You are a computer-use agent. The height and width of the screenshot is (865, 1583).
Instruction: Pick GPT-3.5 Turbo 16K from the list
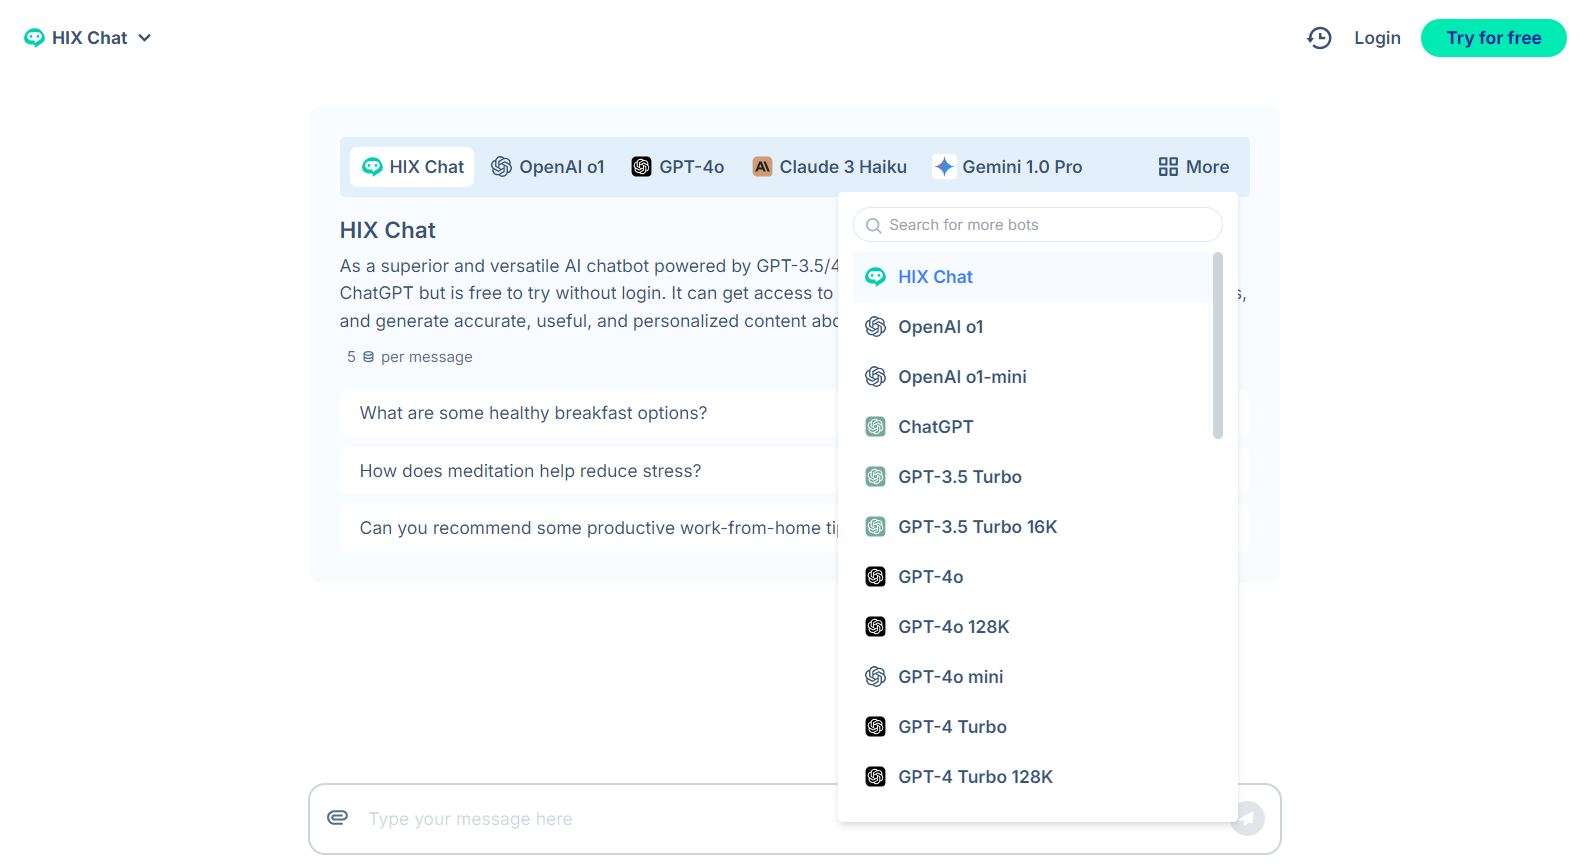coord(1032,527)
